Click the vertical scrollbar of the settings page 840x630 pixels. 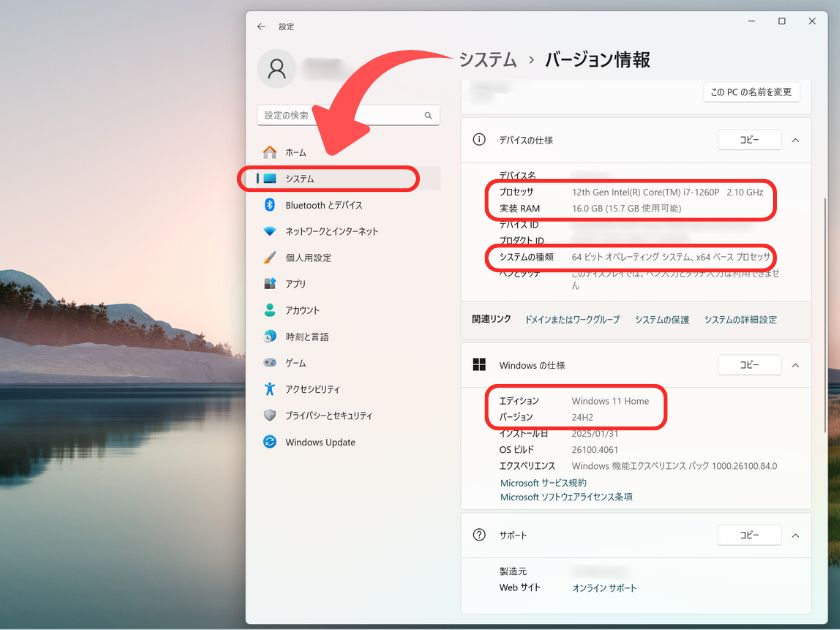825,315
